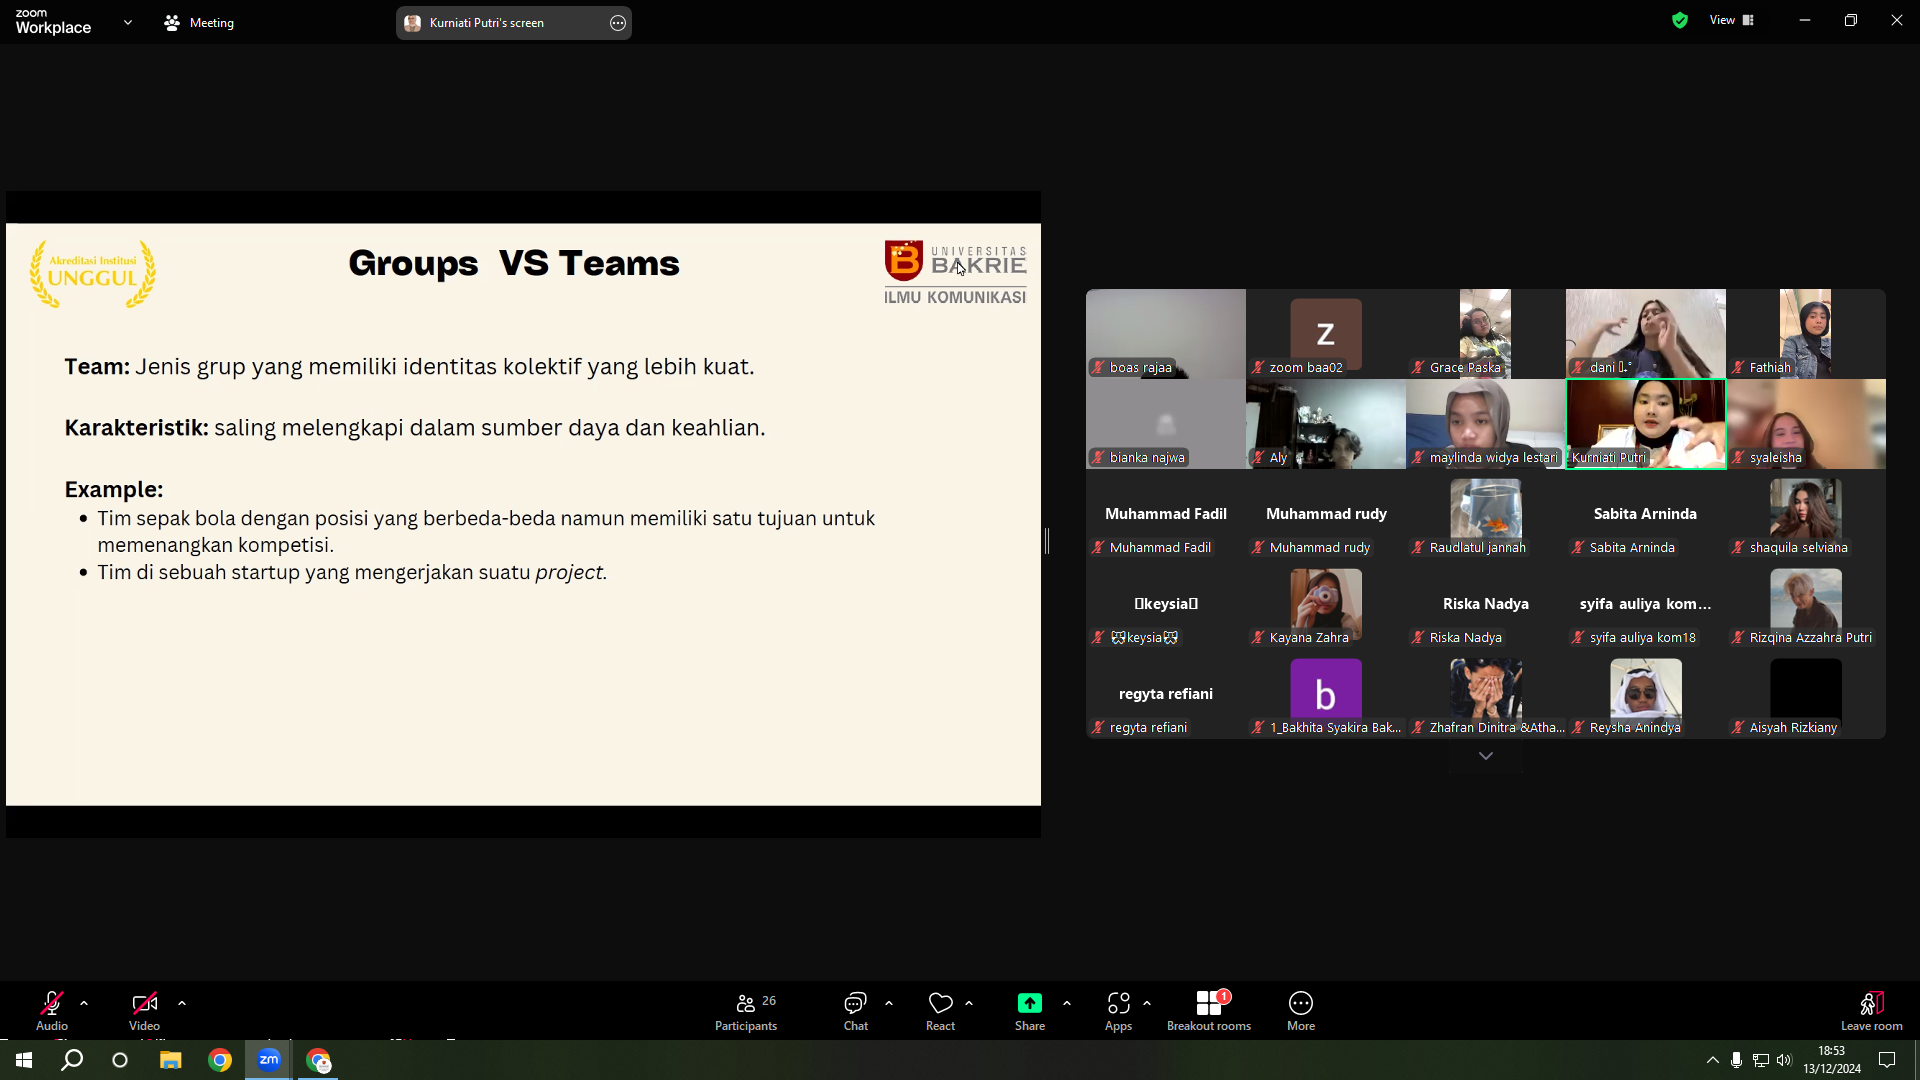Select syaleisha's video tile
Screen dimensions: 1920x1080
click(1806, 424)
